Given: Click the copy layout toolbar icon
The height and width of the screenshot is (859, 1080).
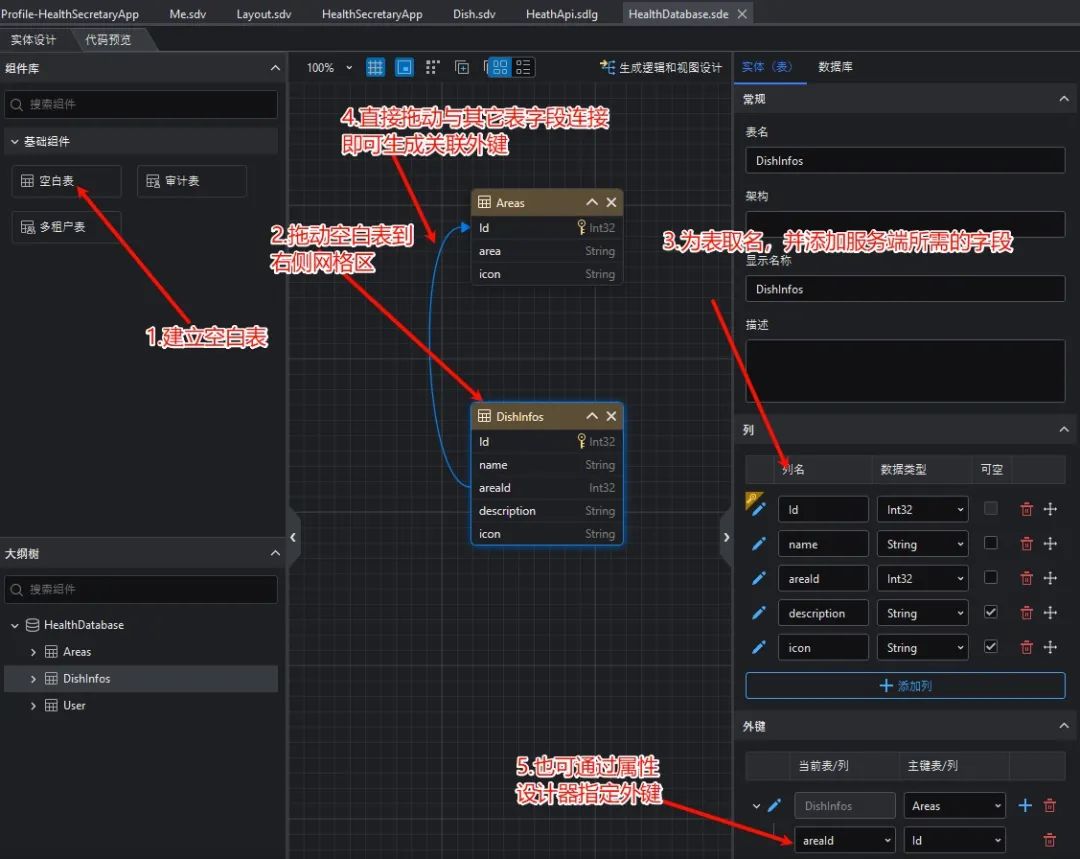Looking at the screenshot, I should [x=461, y=68].
